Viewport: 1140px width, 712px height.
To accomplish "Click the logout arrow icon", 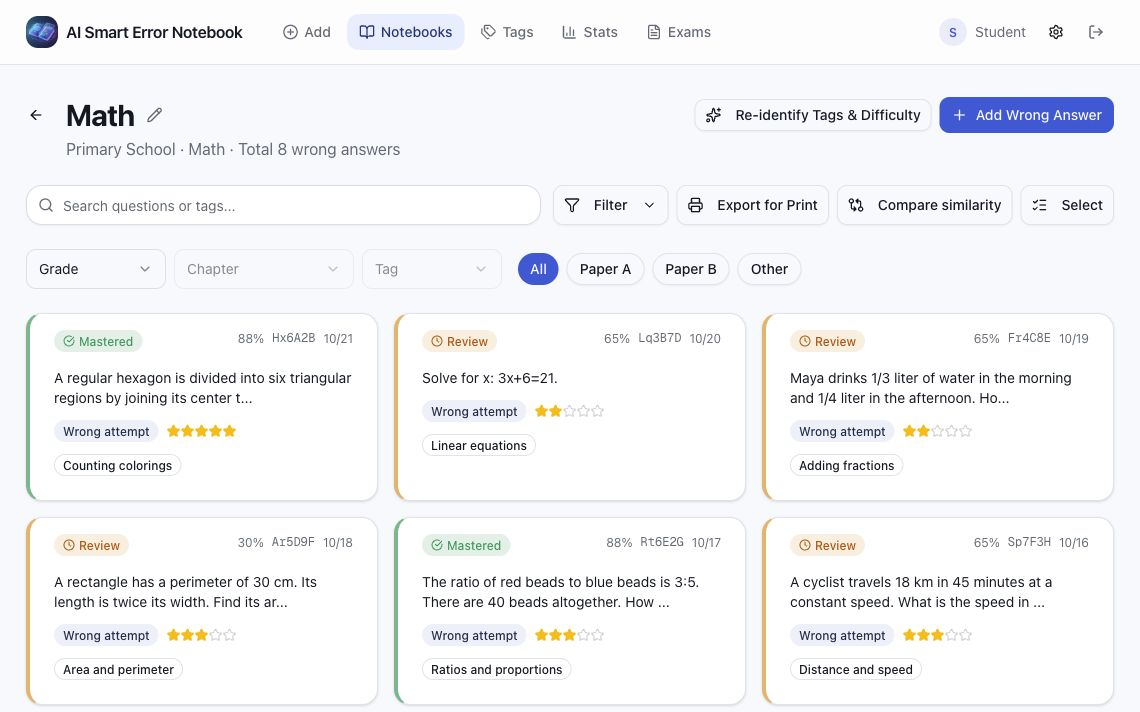I will pos(1096,32).
